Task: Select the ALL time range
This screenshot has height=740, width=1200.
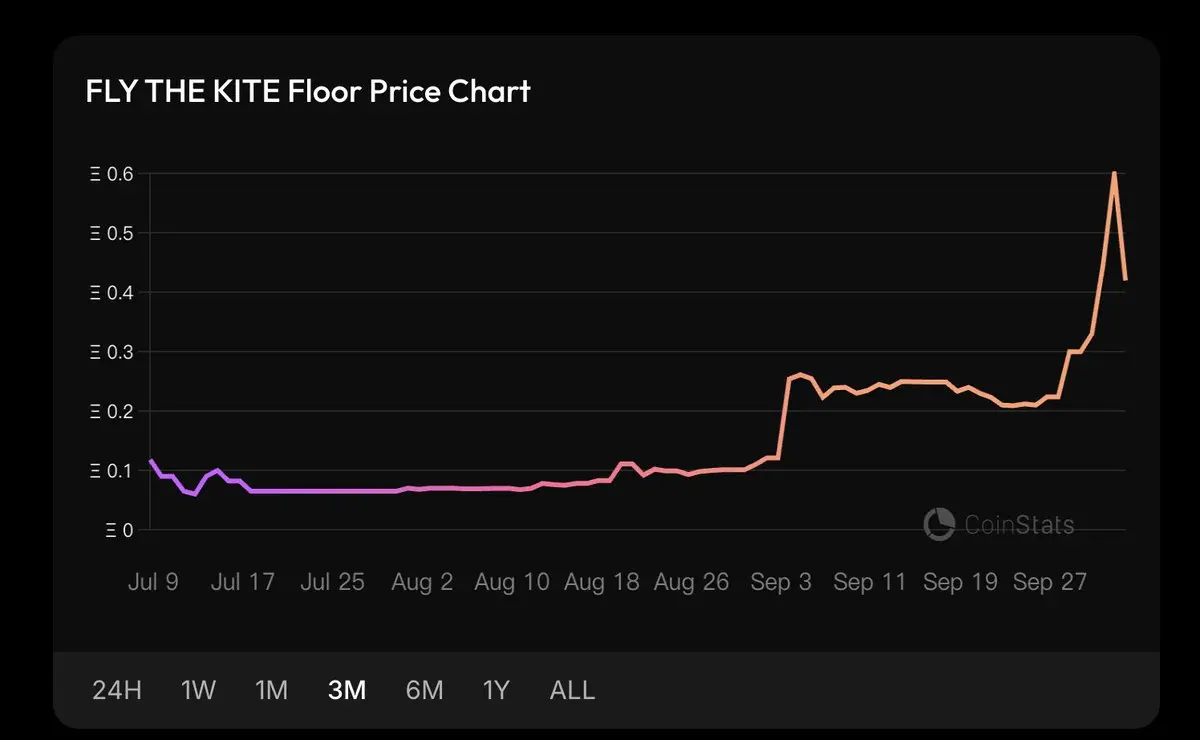Action: click(x=572, y=690)
